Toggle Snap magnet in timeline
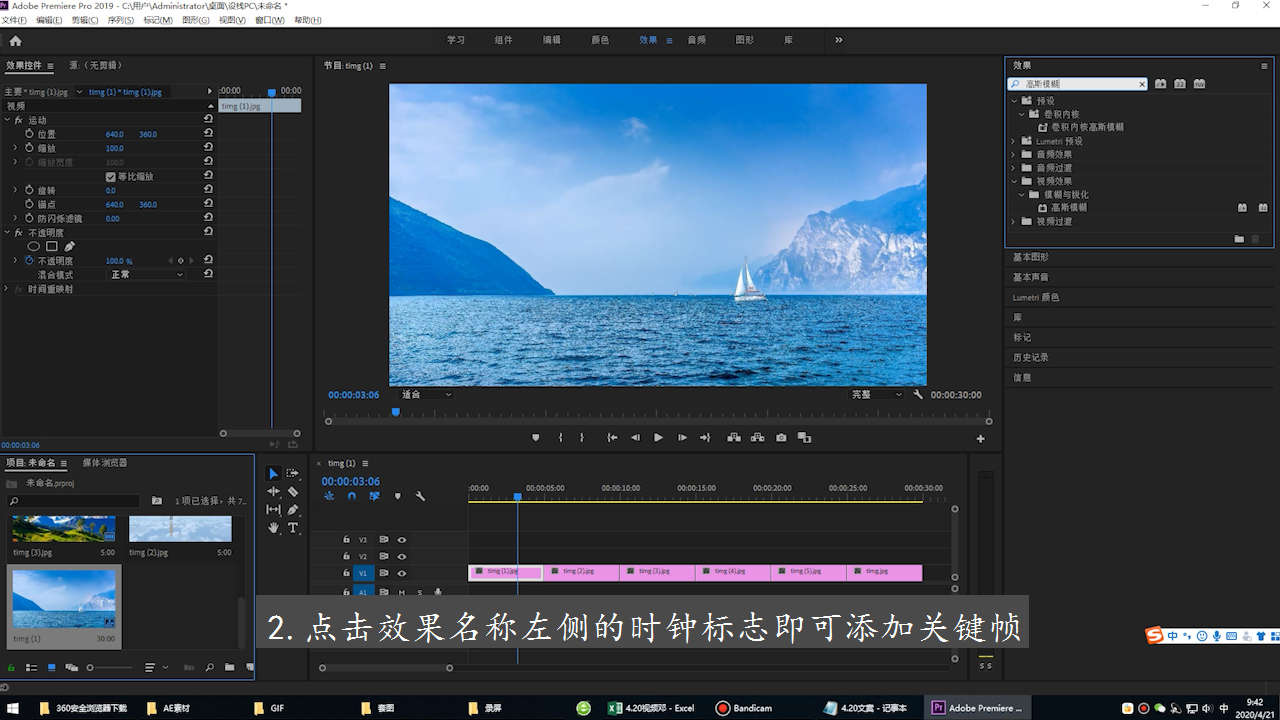The width and height of the screenshot is (1280, 720). click(x=352, y=496)
